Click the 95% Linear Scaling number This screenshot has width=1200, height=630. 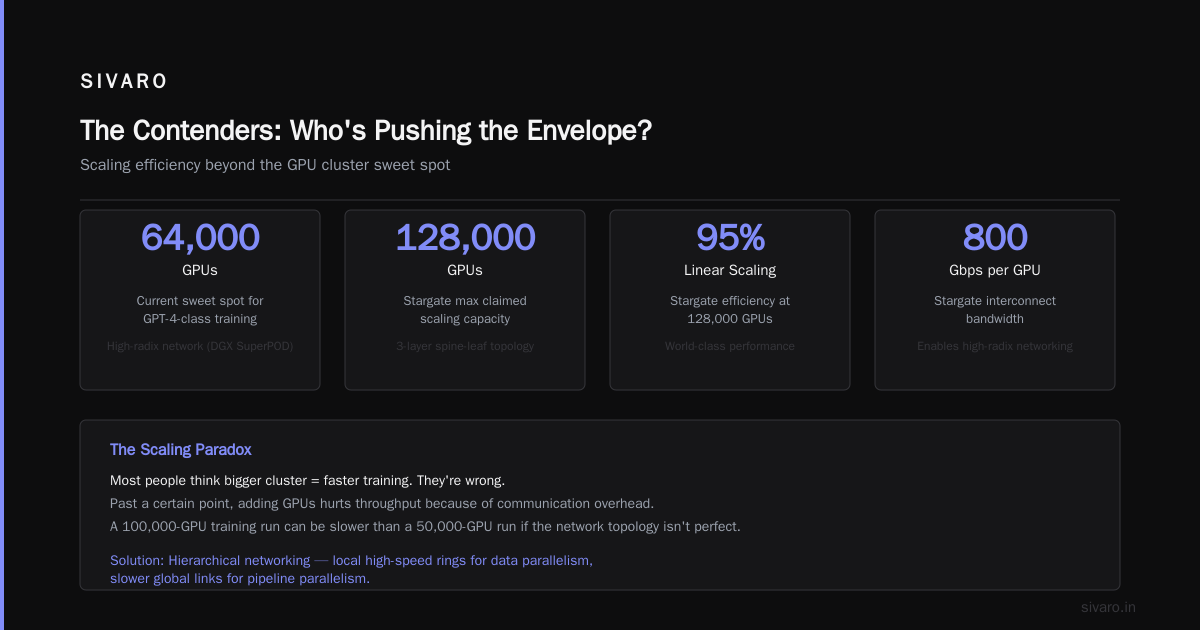[x=730, y=237]
